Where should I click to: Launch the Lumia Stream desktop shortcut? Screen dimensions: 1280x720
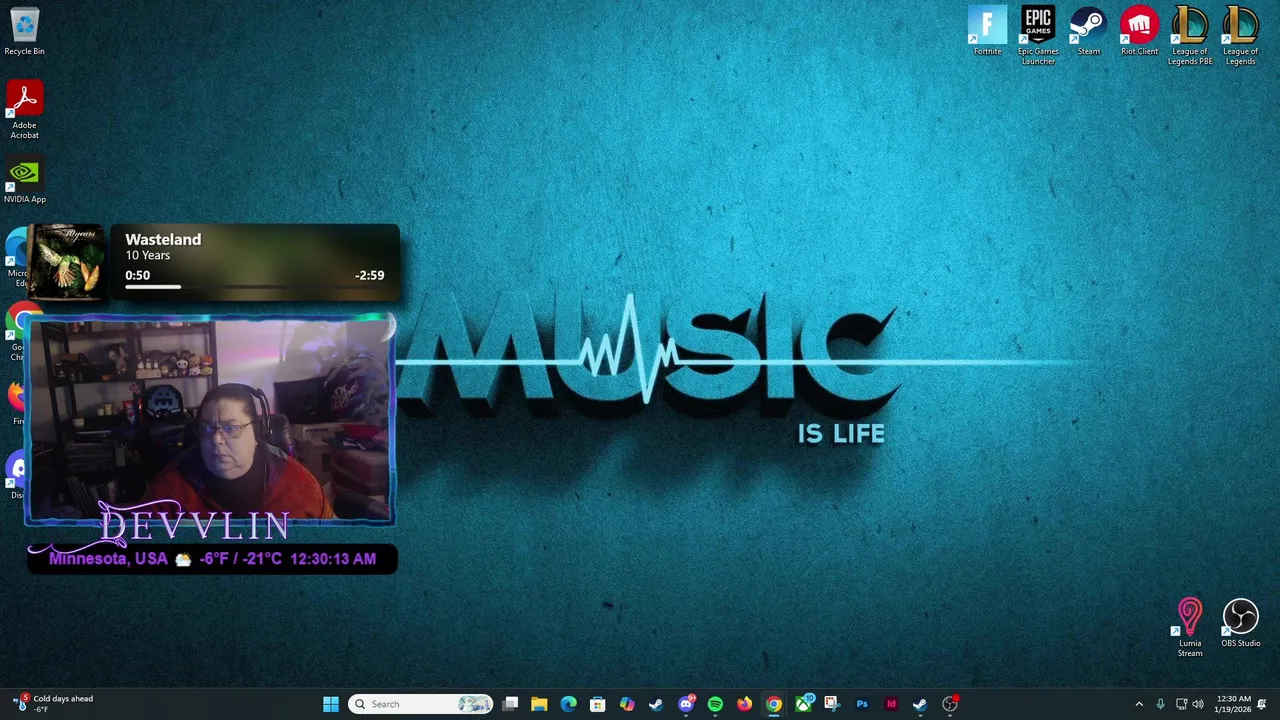tap(1189, 628)
